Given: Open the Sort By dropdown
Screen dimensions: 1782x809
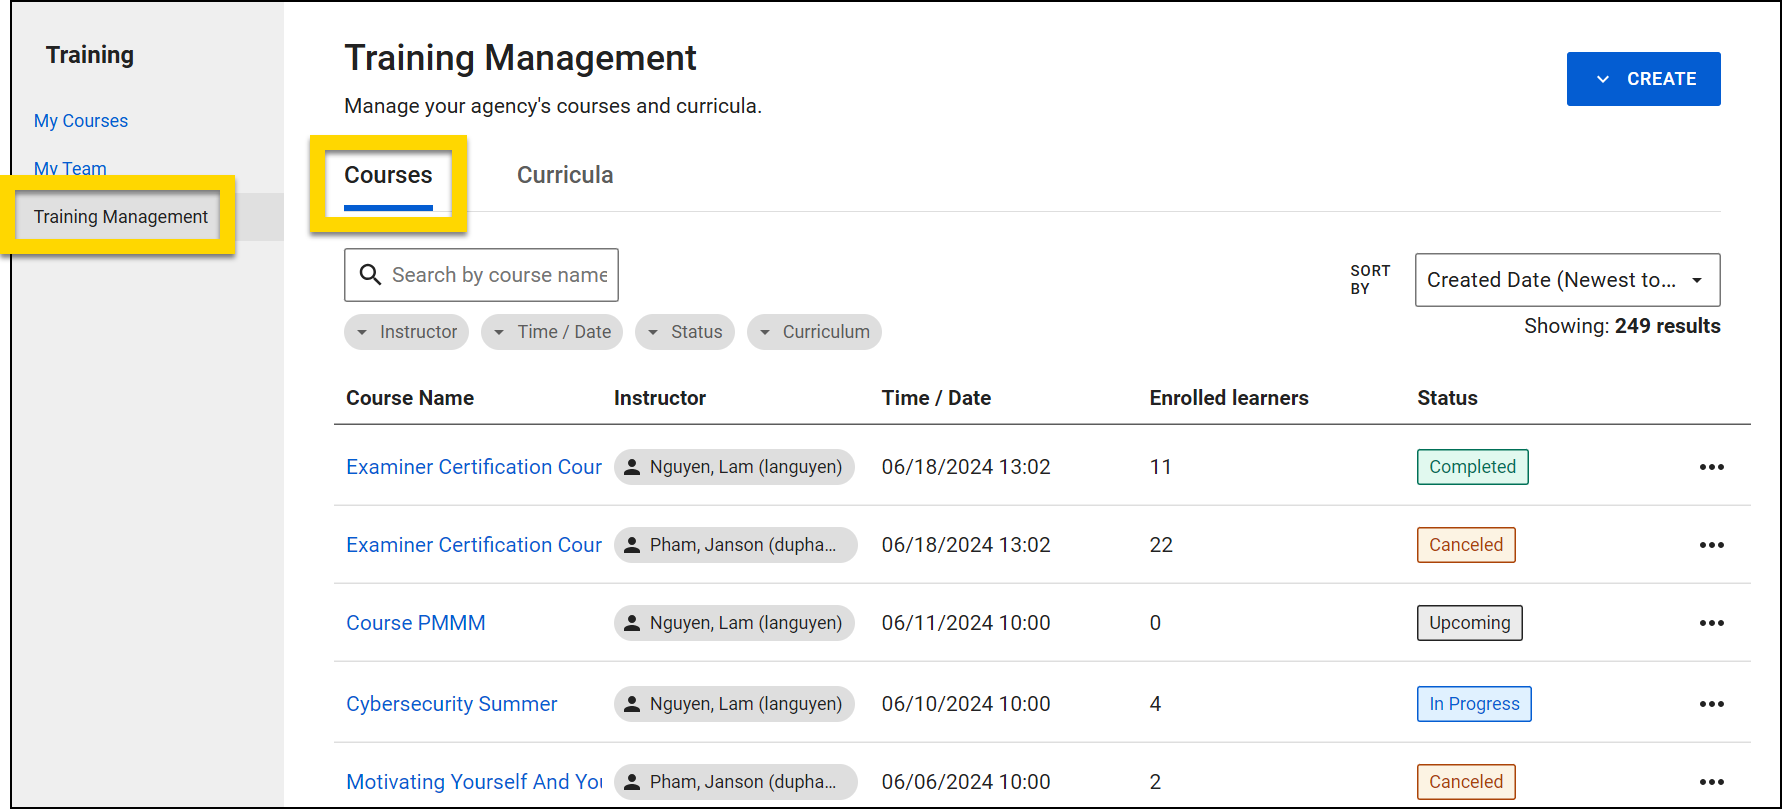Looking at the screenshot, I should 1566,280.
